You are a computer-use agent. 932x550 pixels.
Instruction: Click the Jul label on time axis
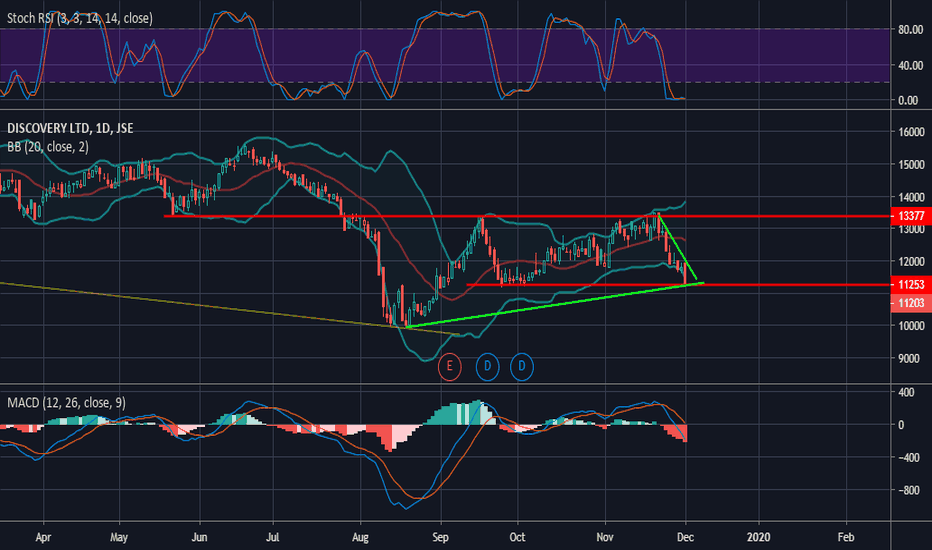[272, 538]
